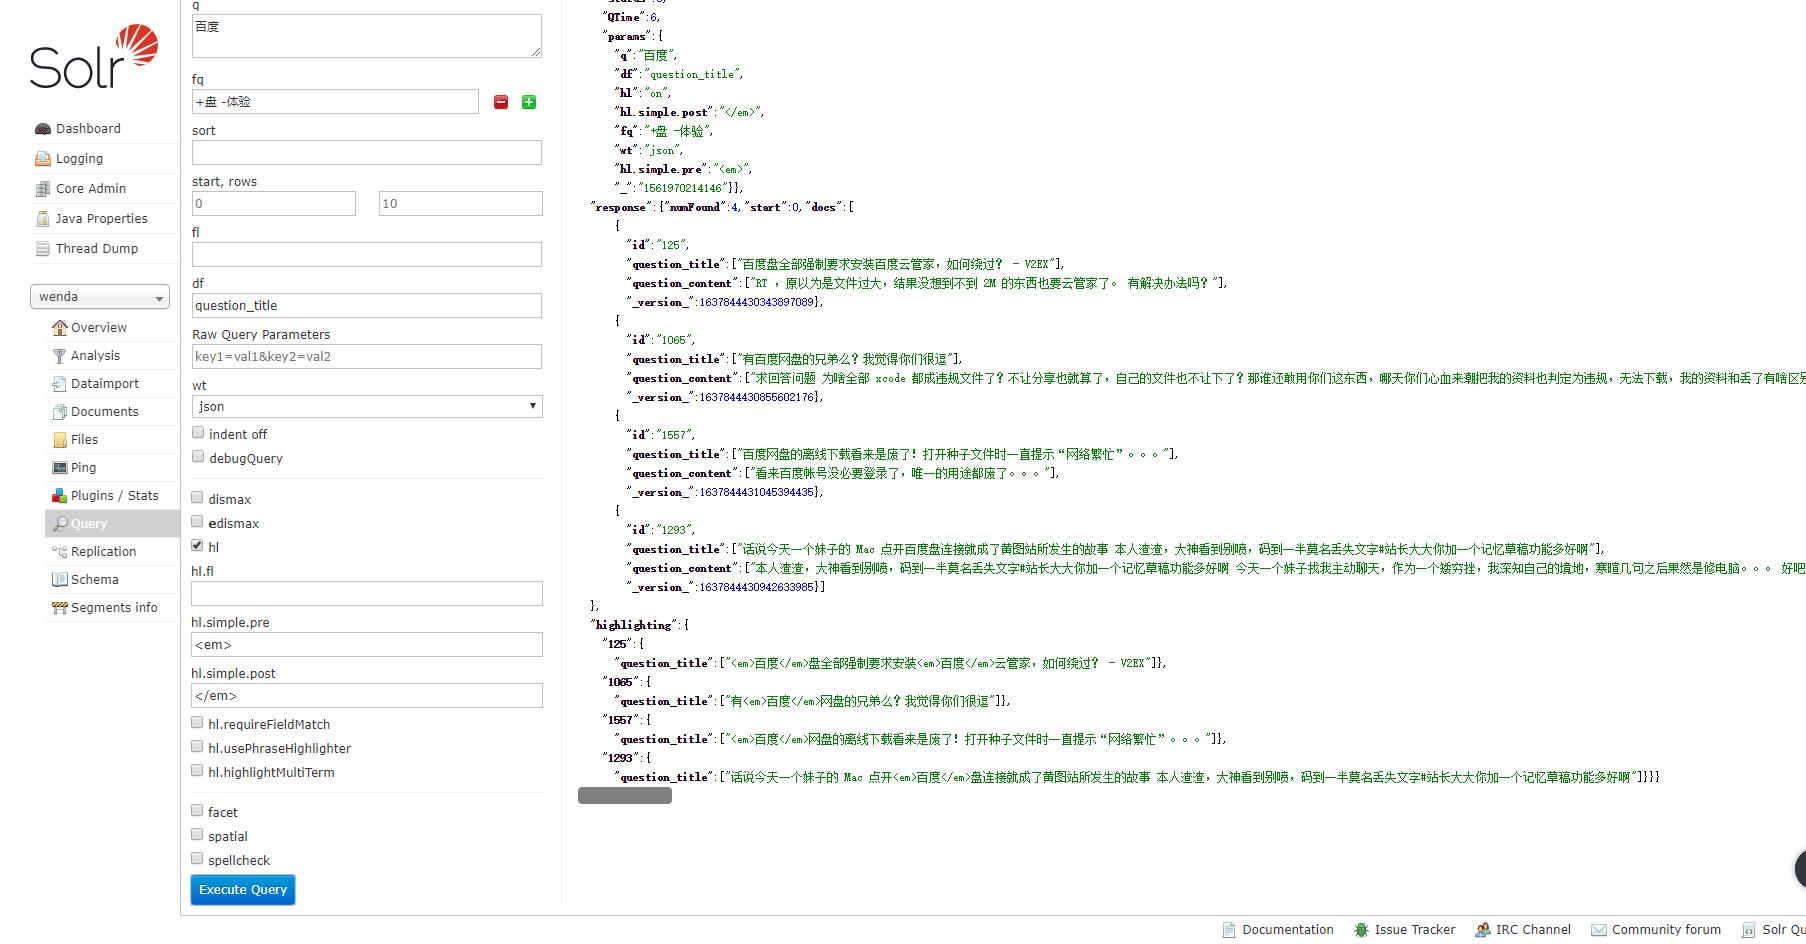Open the Issue Tracker link
Viewport: 1806px width, 944px height.
1415,930
